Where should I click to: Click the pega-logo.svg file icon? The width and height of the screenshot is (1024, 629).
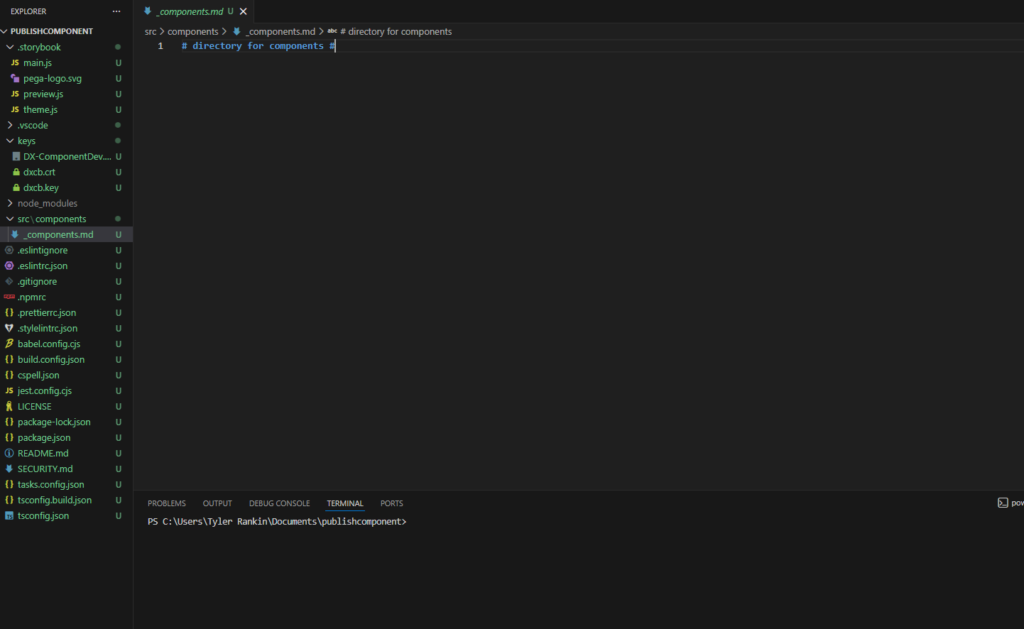(15, 78)
